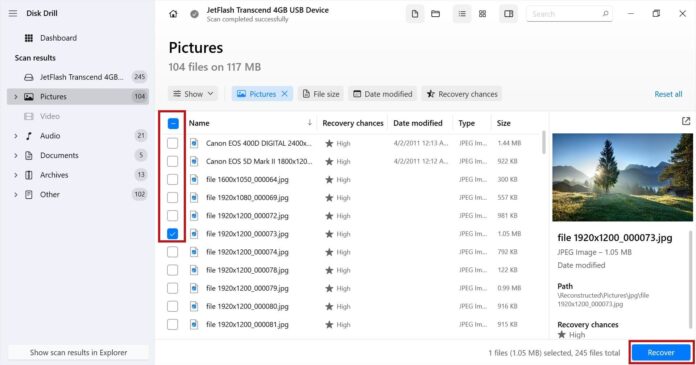The height and width of the screenshot is (365, 696).
Task: Select JetFlash Transcend 4GB scan result
Action: tap(78, 77)
